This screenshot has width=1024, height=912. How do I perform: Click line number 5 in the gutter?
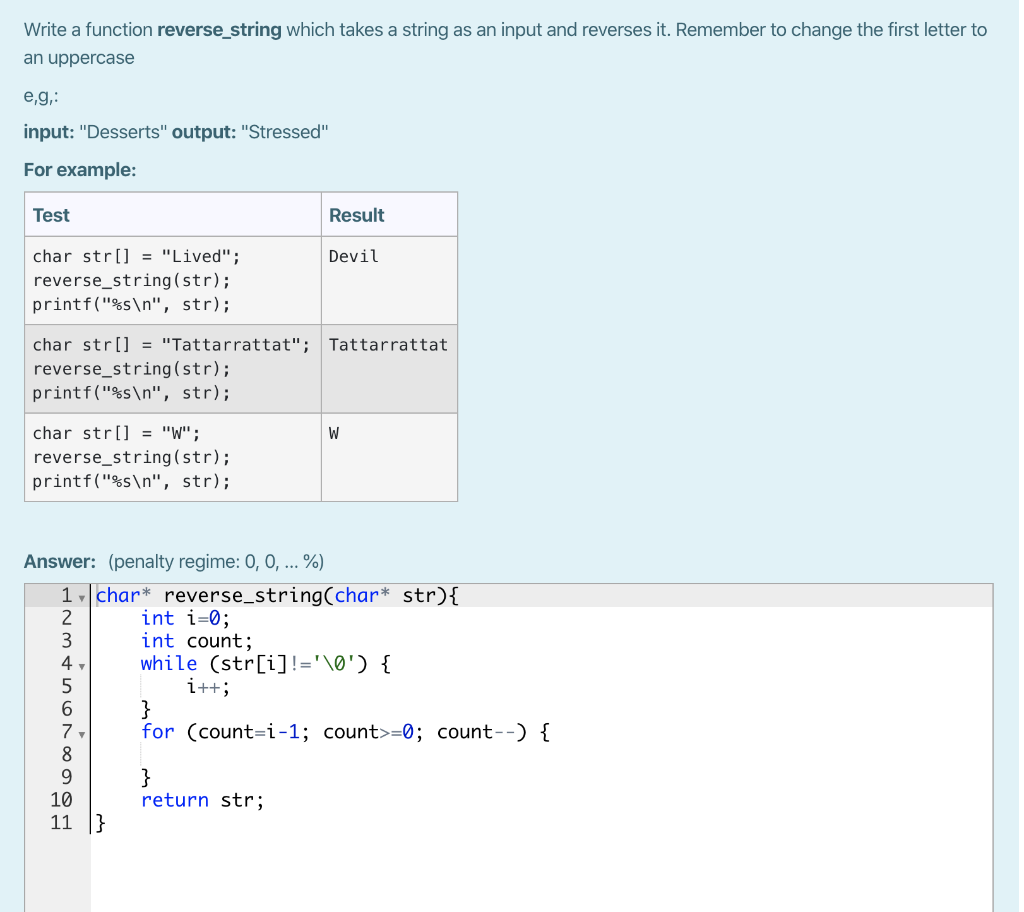point(66,686)
